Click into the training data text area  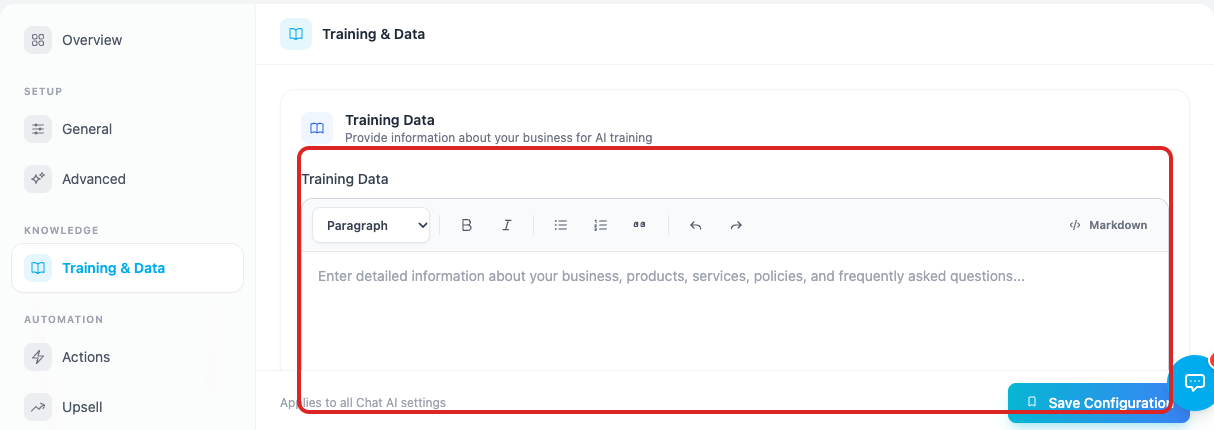(735, 310)
